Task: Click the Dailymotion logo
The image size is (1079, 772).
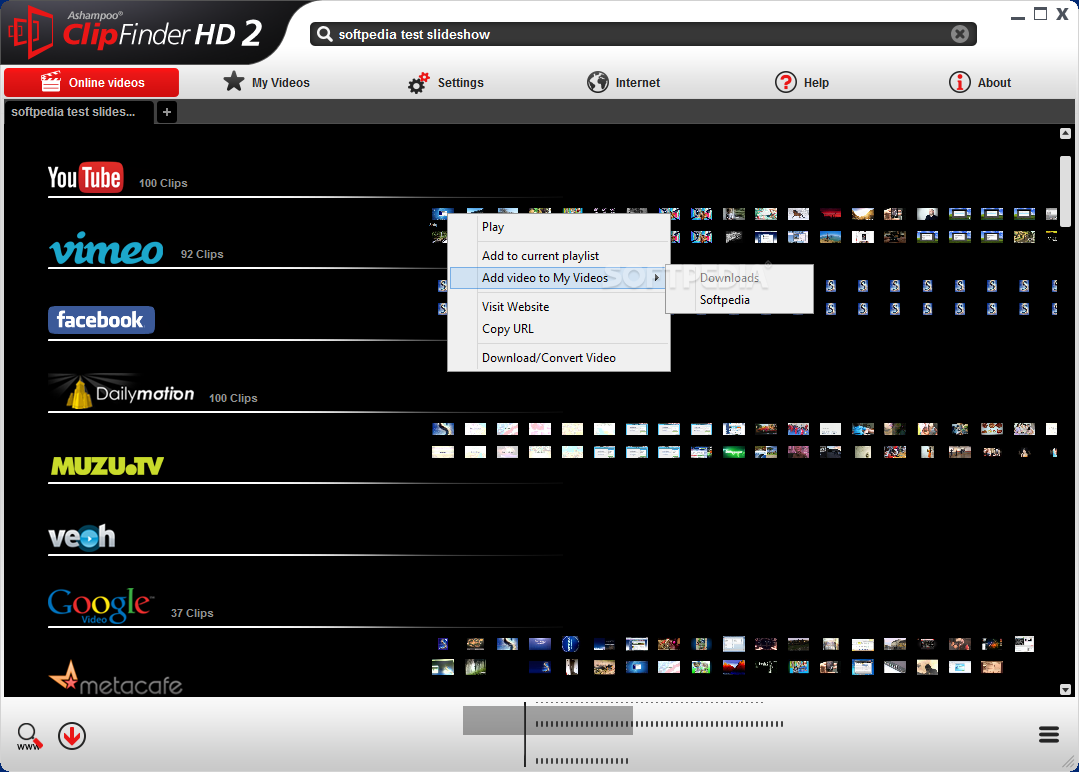Action: 122,392
